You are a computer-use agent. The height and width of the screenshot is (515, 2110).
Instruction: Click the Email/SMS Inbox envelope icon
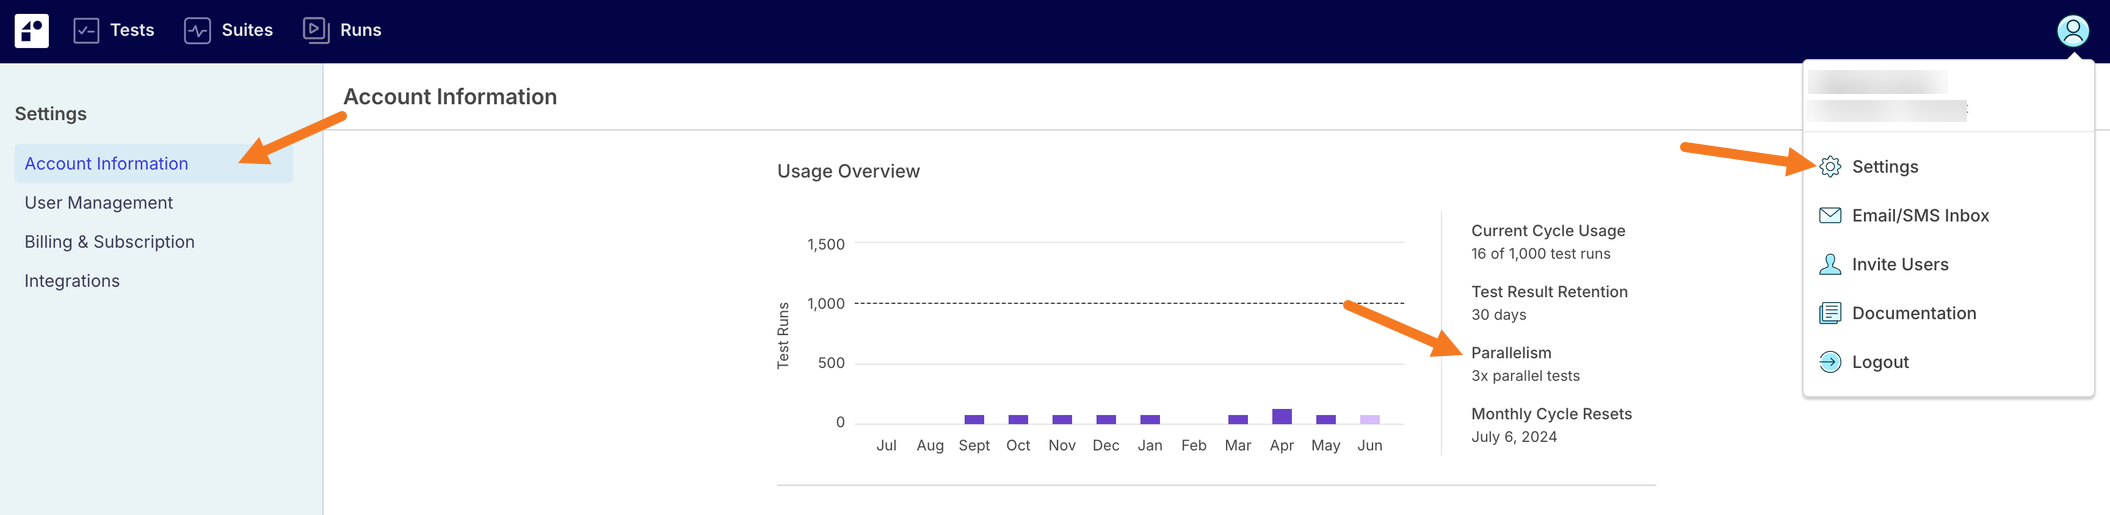(1830, 216)
